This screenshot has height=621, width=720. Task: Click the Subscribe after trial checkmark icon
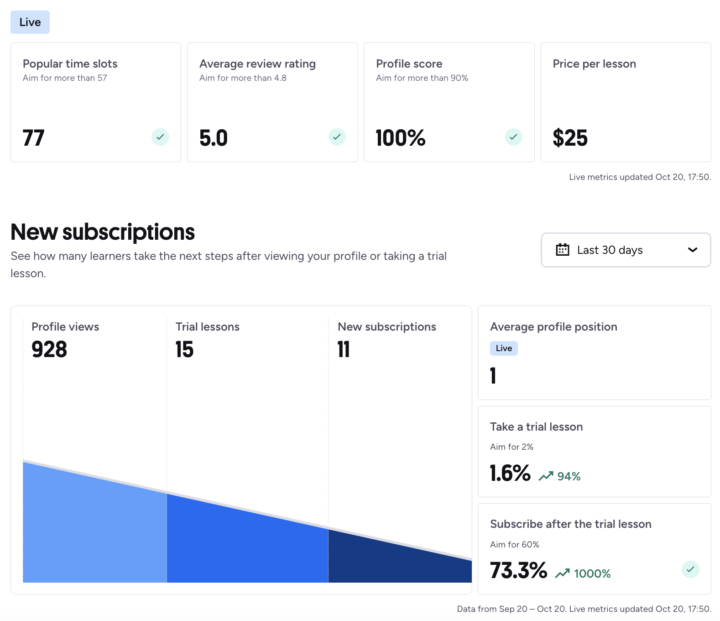point(690,570)
